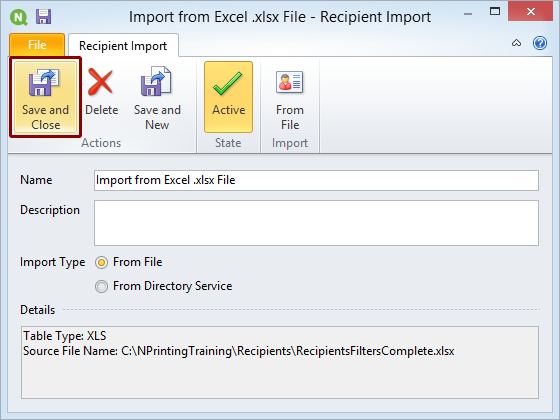Collapse the ribbon using the caret arrow
Viewport: 560px width, 420px height.
[x=516, y=43]
